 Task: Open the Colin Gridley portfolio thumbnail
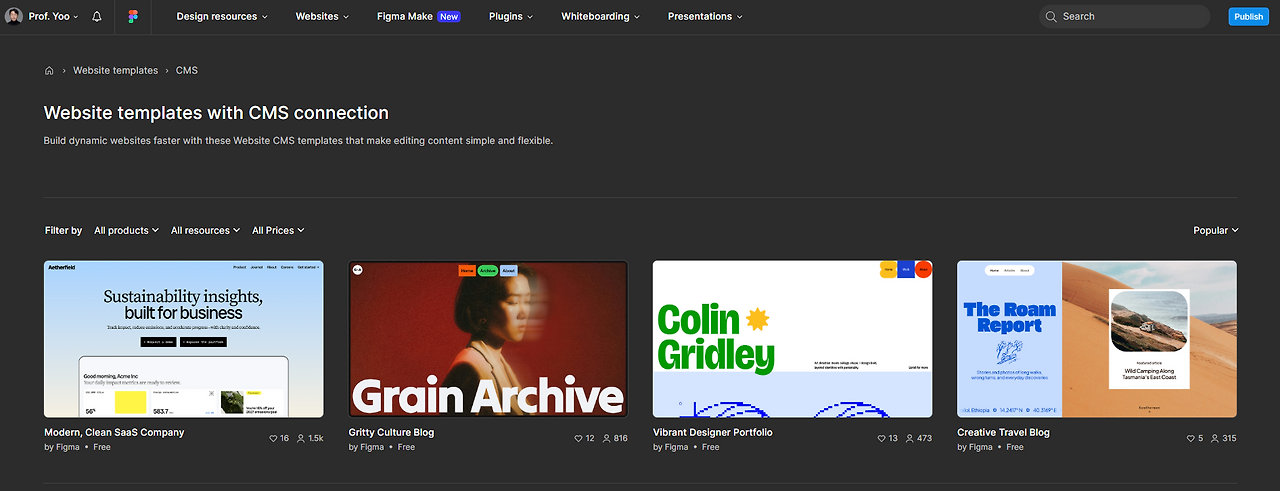793,339
